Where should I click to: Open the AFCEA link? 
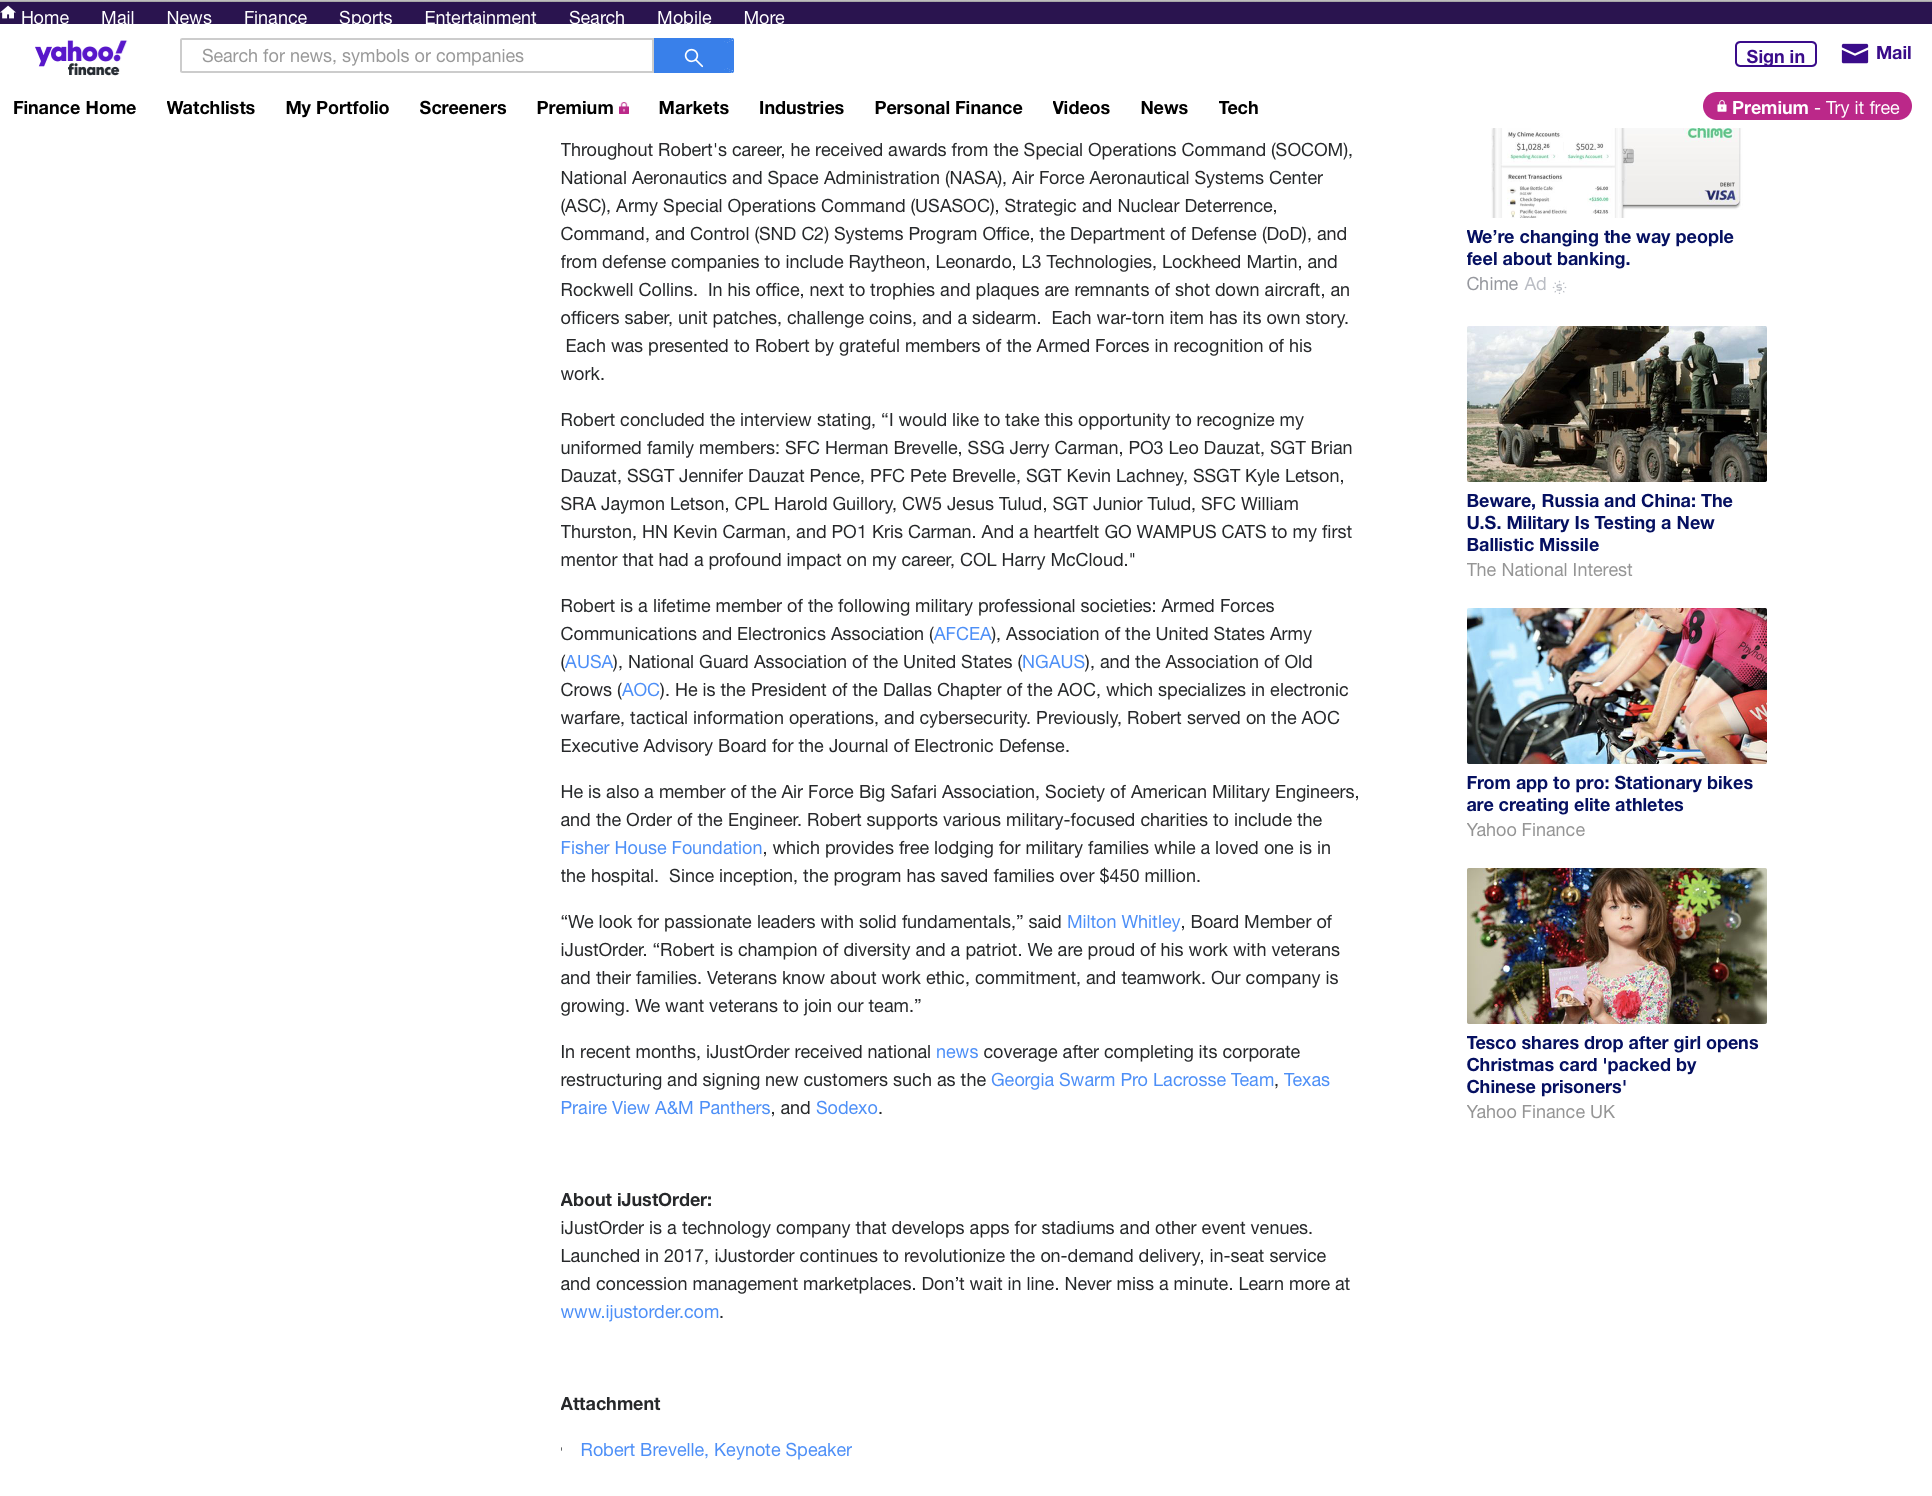962,634
